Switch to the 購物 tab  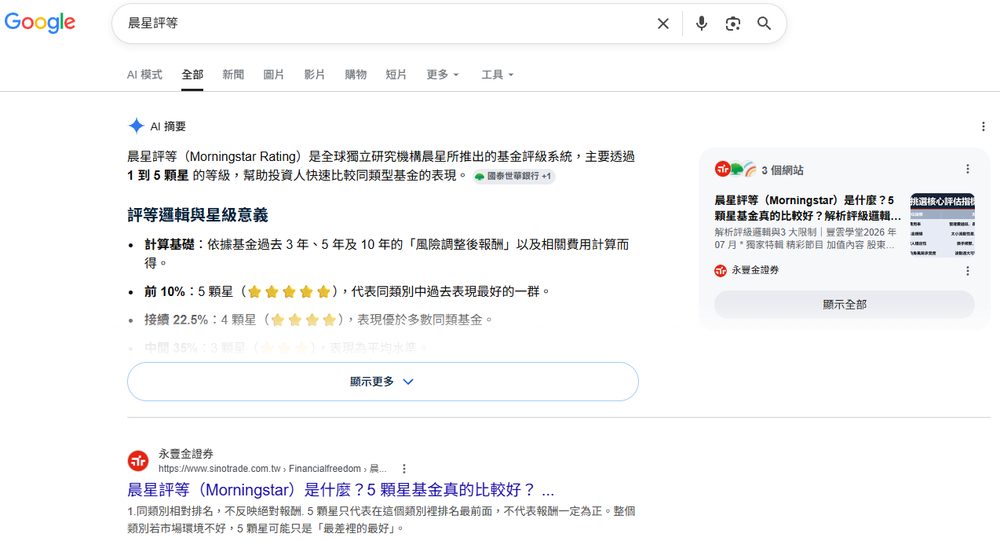click(x=355, y=75)
